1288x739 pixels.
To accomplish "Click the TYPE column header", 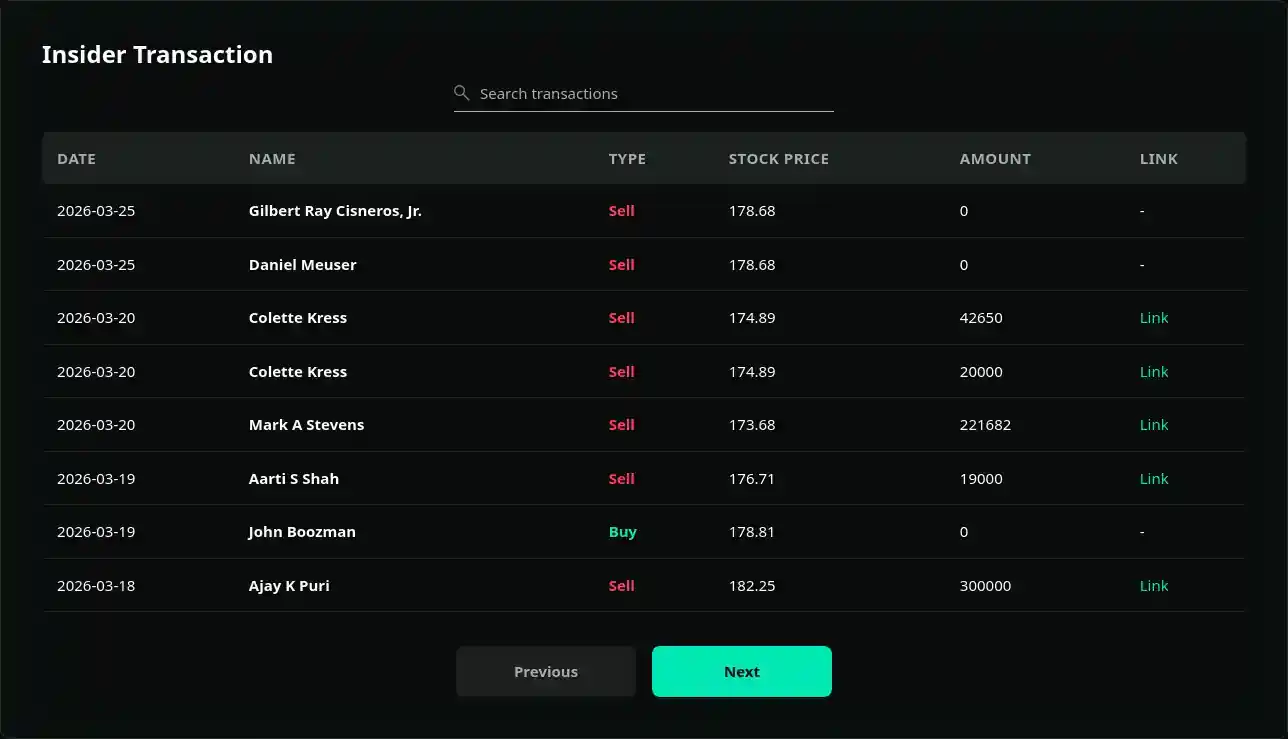I will (627, 159).
